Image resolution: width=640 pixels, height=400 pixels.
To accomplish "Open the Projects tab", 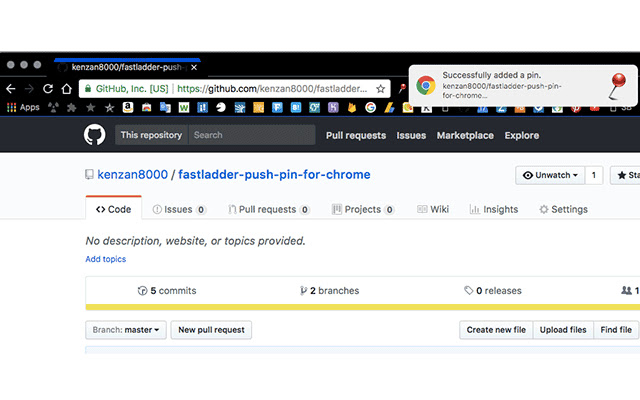I will 362,209.
